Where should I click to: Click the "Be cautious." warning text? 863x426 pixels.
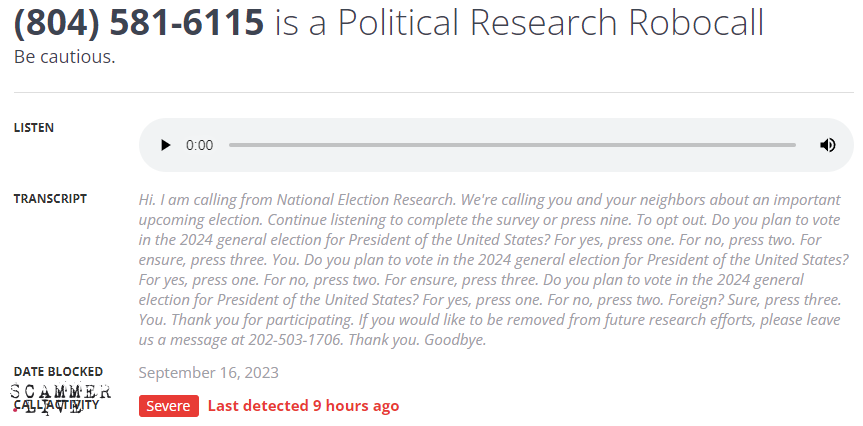point(64,56)
